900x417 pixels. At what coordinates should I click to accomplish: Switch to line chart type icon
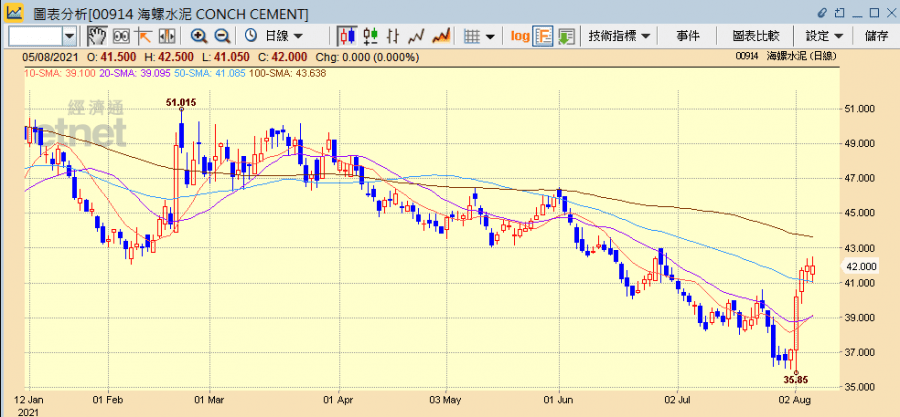coord(417,36)
